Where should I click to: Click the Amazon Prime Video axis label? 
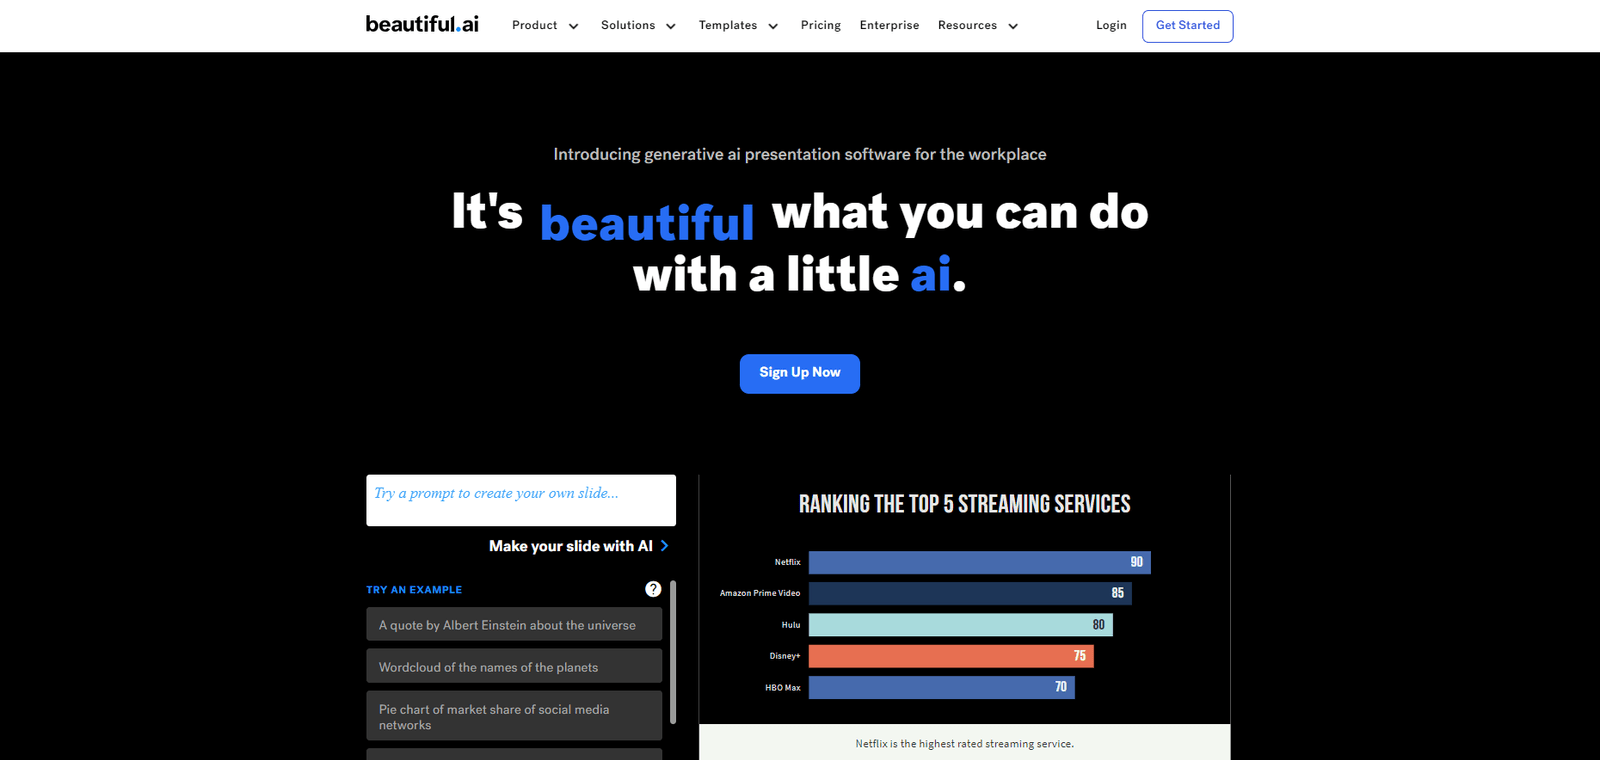pyautogui.click(x=760, y=593)
